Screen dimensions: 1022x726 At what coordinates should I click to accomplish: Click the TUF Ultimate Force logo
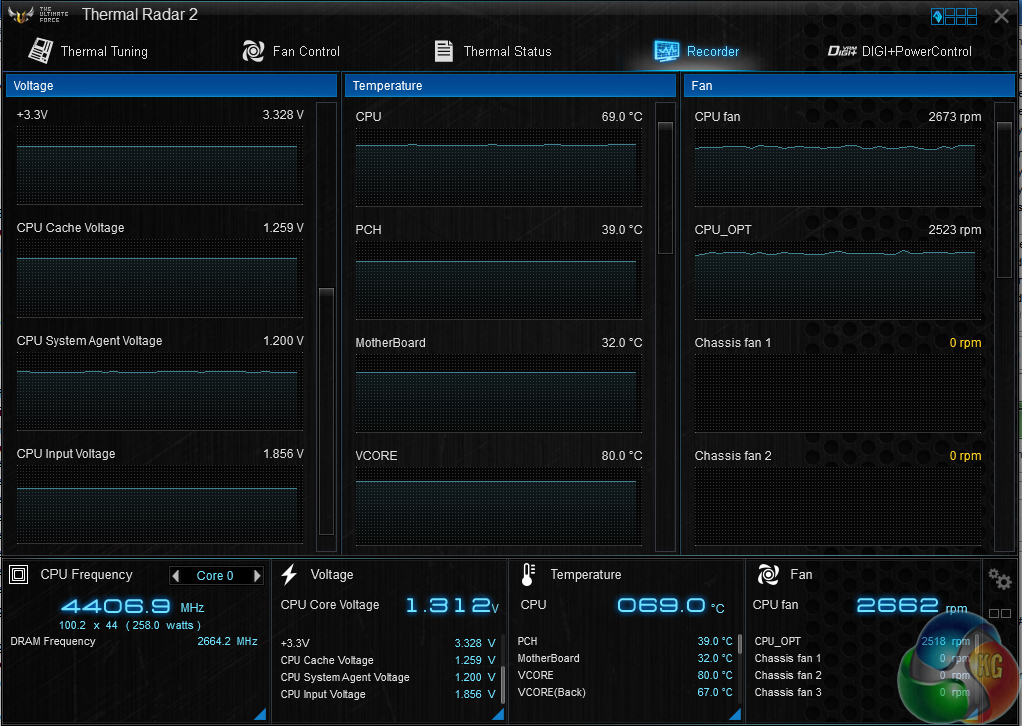(37, 14)
